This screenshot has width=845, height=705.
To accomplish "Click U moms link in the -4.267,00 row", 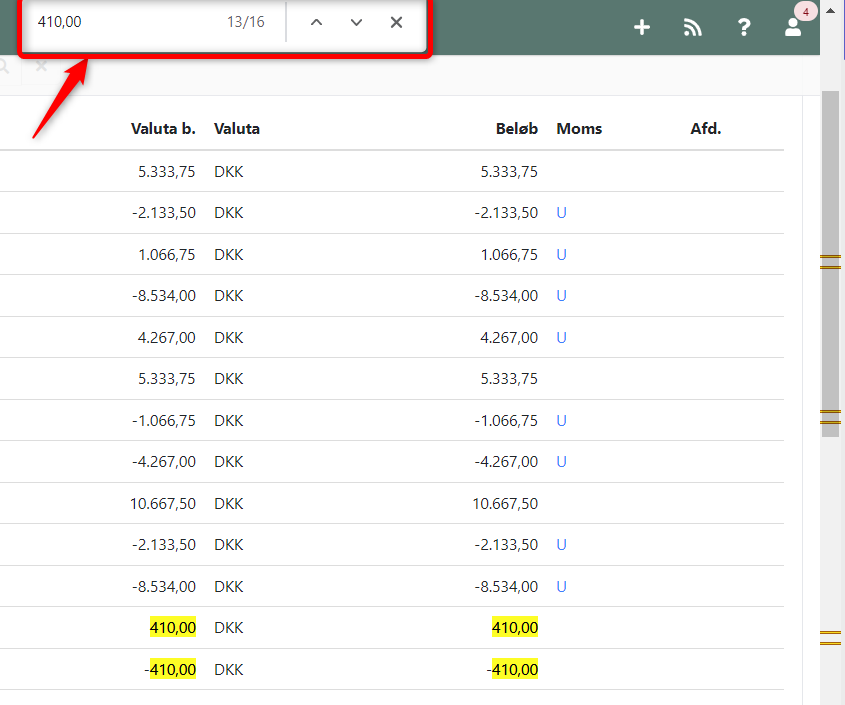I will (x=561, y=462).
